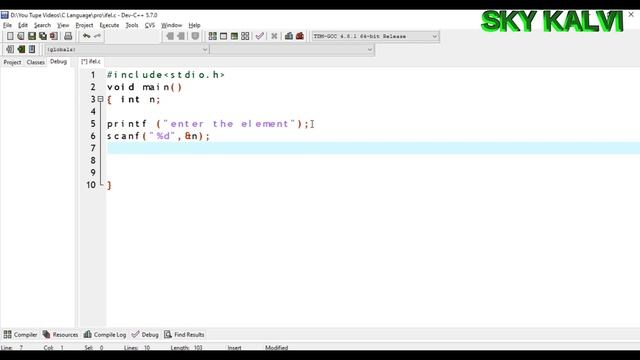Open Profile Analysis chart icon

[289, 36]
